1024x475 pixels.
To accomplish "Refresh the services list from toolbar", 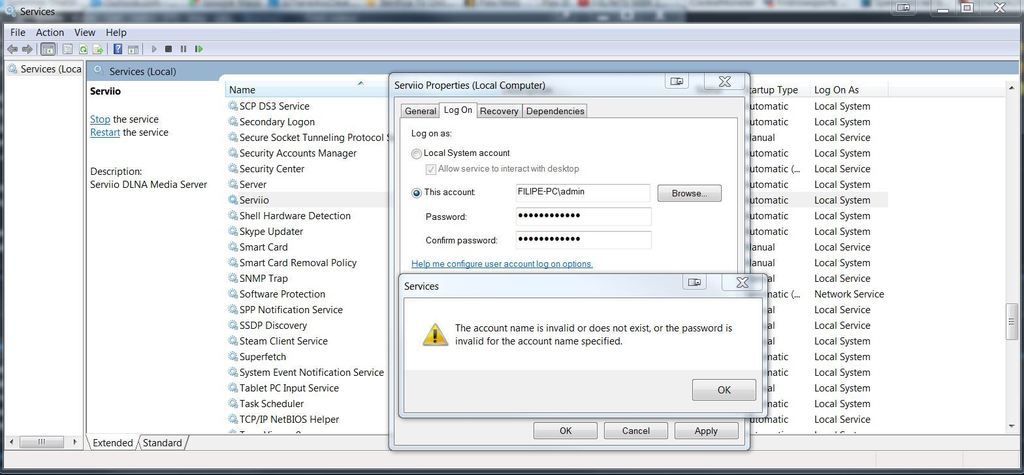I will point(83,49).
